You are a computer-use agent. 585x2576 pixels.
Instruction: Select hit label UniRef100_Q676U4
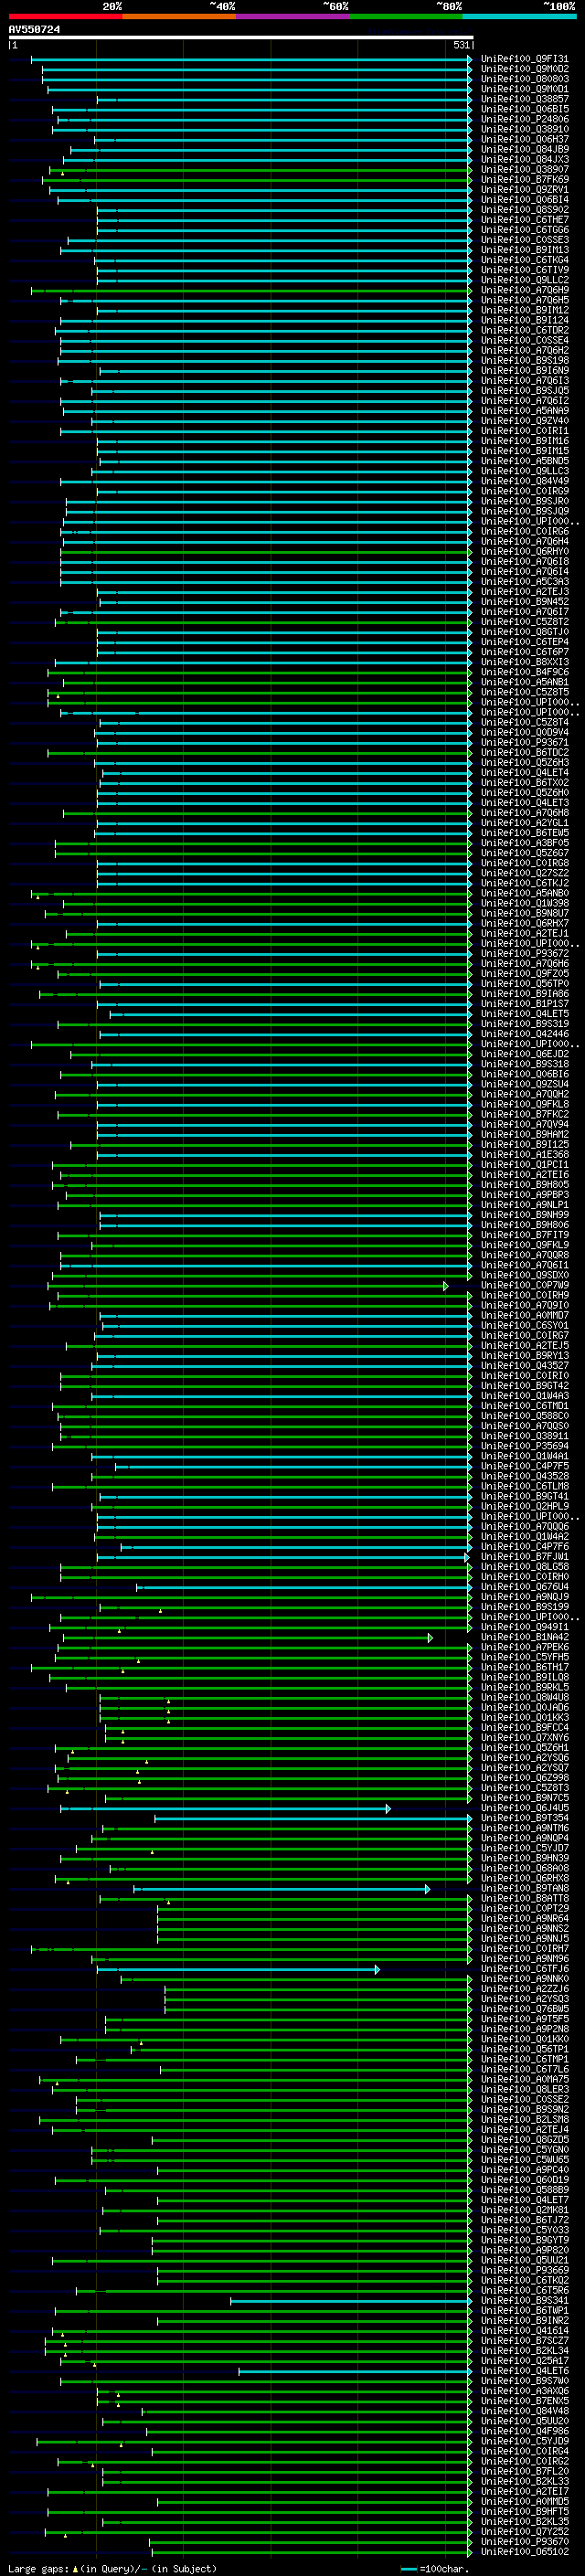point(525,1587)
